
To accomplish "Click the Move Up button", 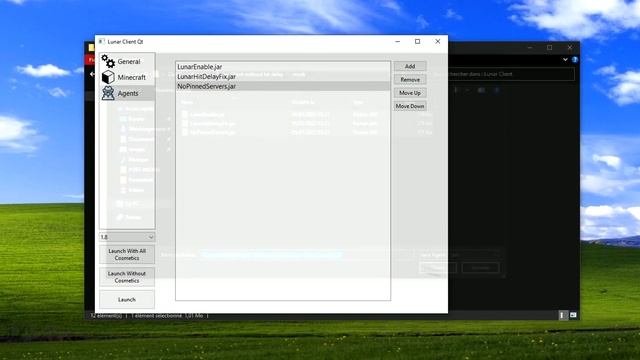I will pos(410,93).
